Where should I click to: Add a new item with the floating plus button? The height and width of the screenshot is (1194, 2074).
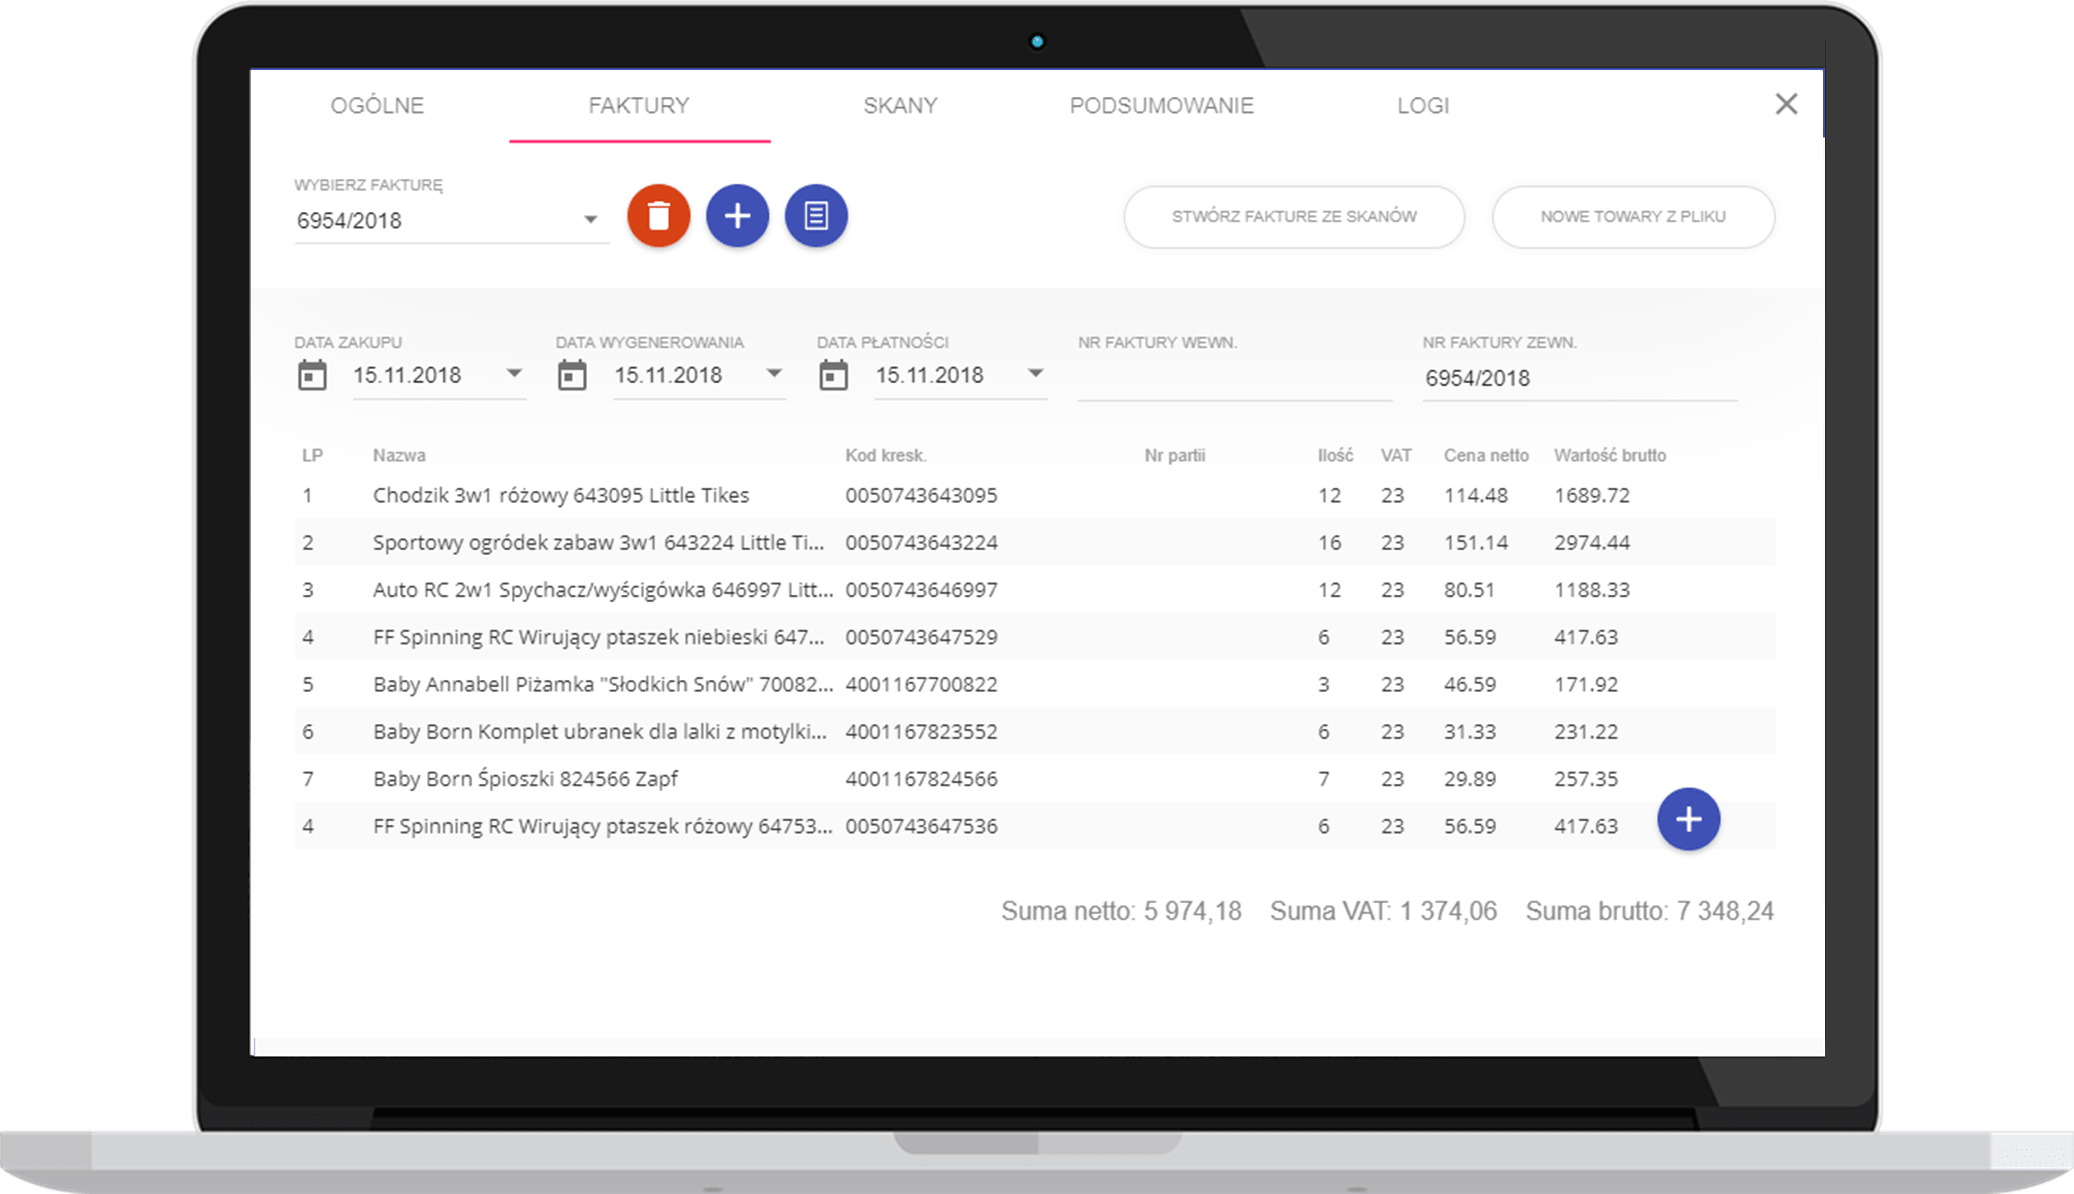[x=1688, y=819]
